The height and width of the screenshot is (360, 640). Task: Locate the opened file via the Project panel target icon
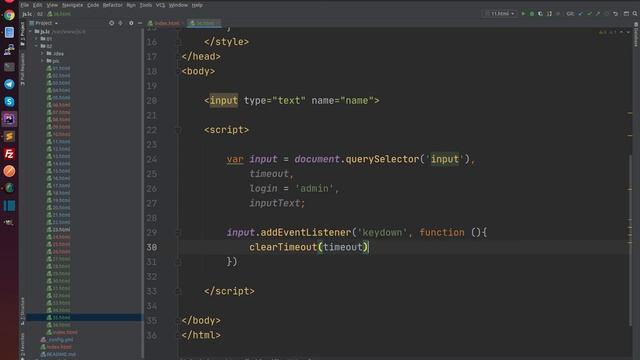(x=111, y=23)
